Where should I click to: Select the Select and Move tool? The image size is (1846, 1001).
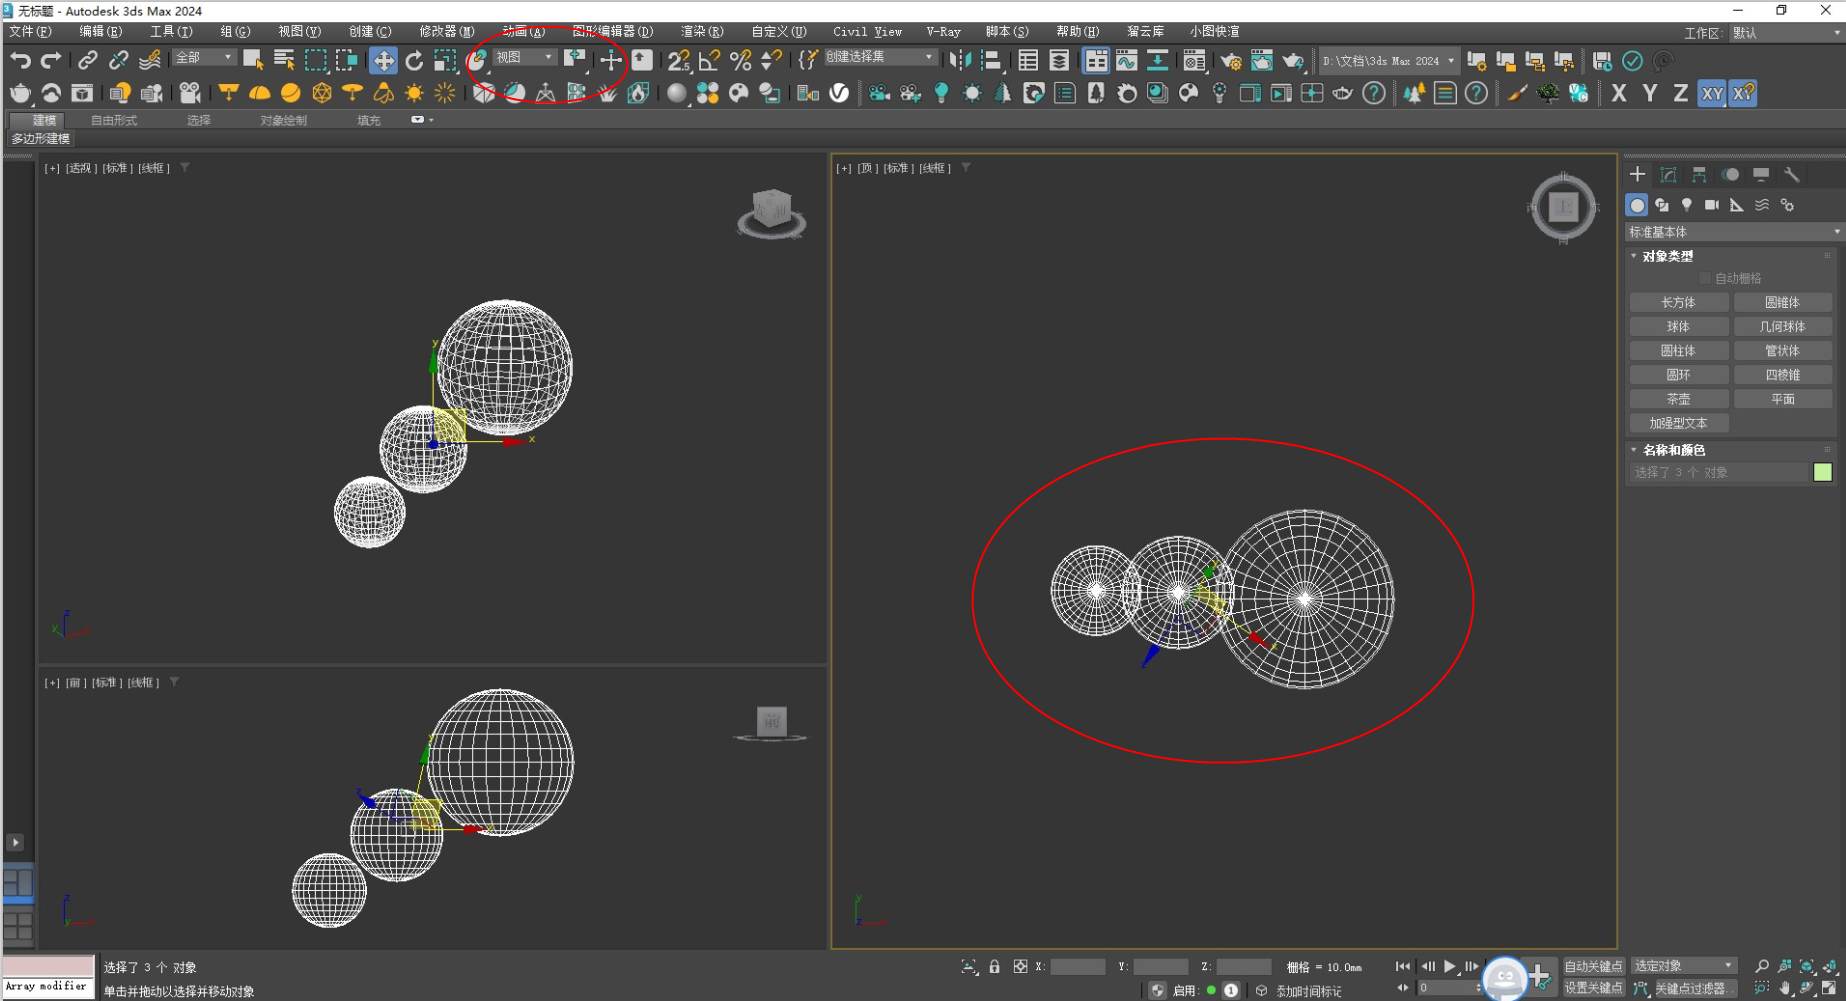point(384,60)
